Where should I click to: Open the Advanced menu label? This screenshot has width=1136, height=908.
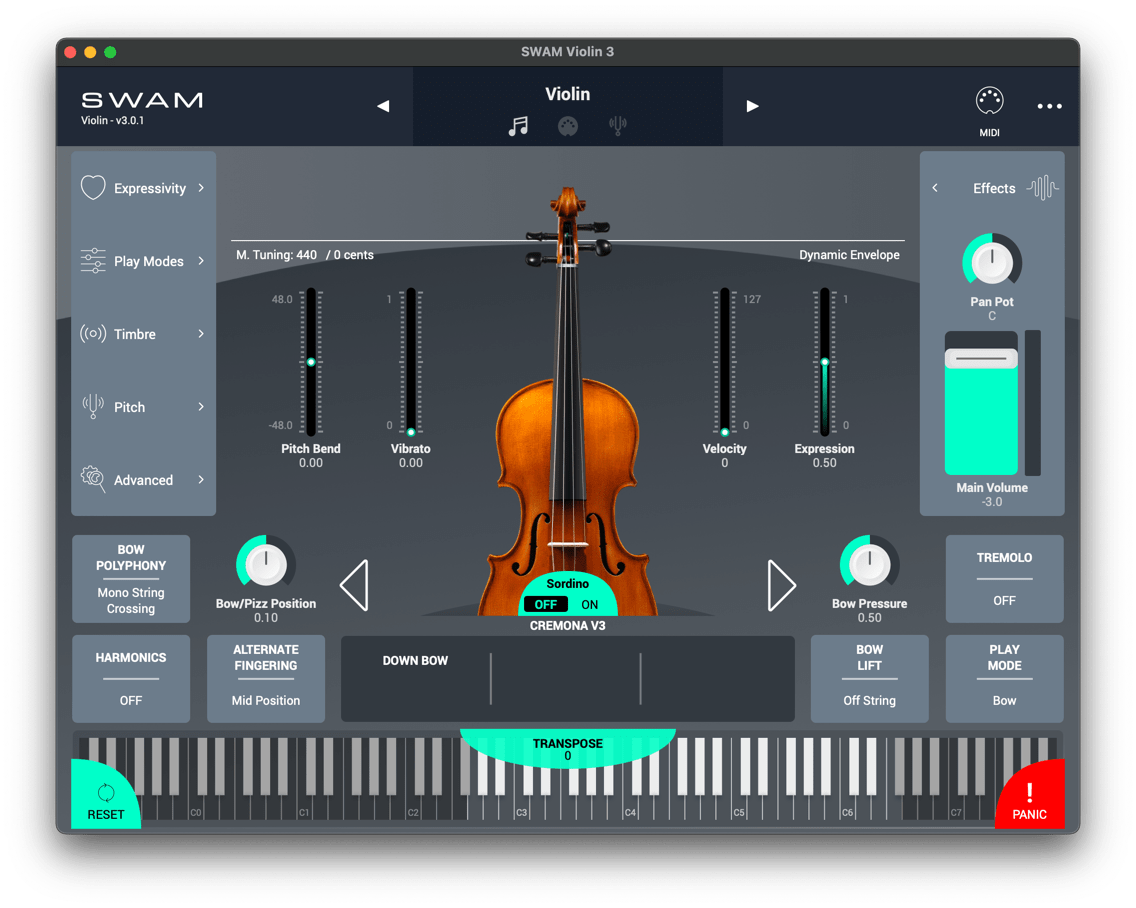pos(143,480)
